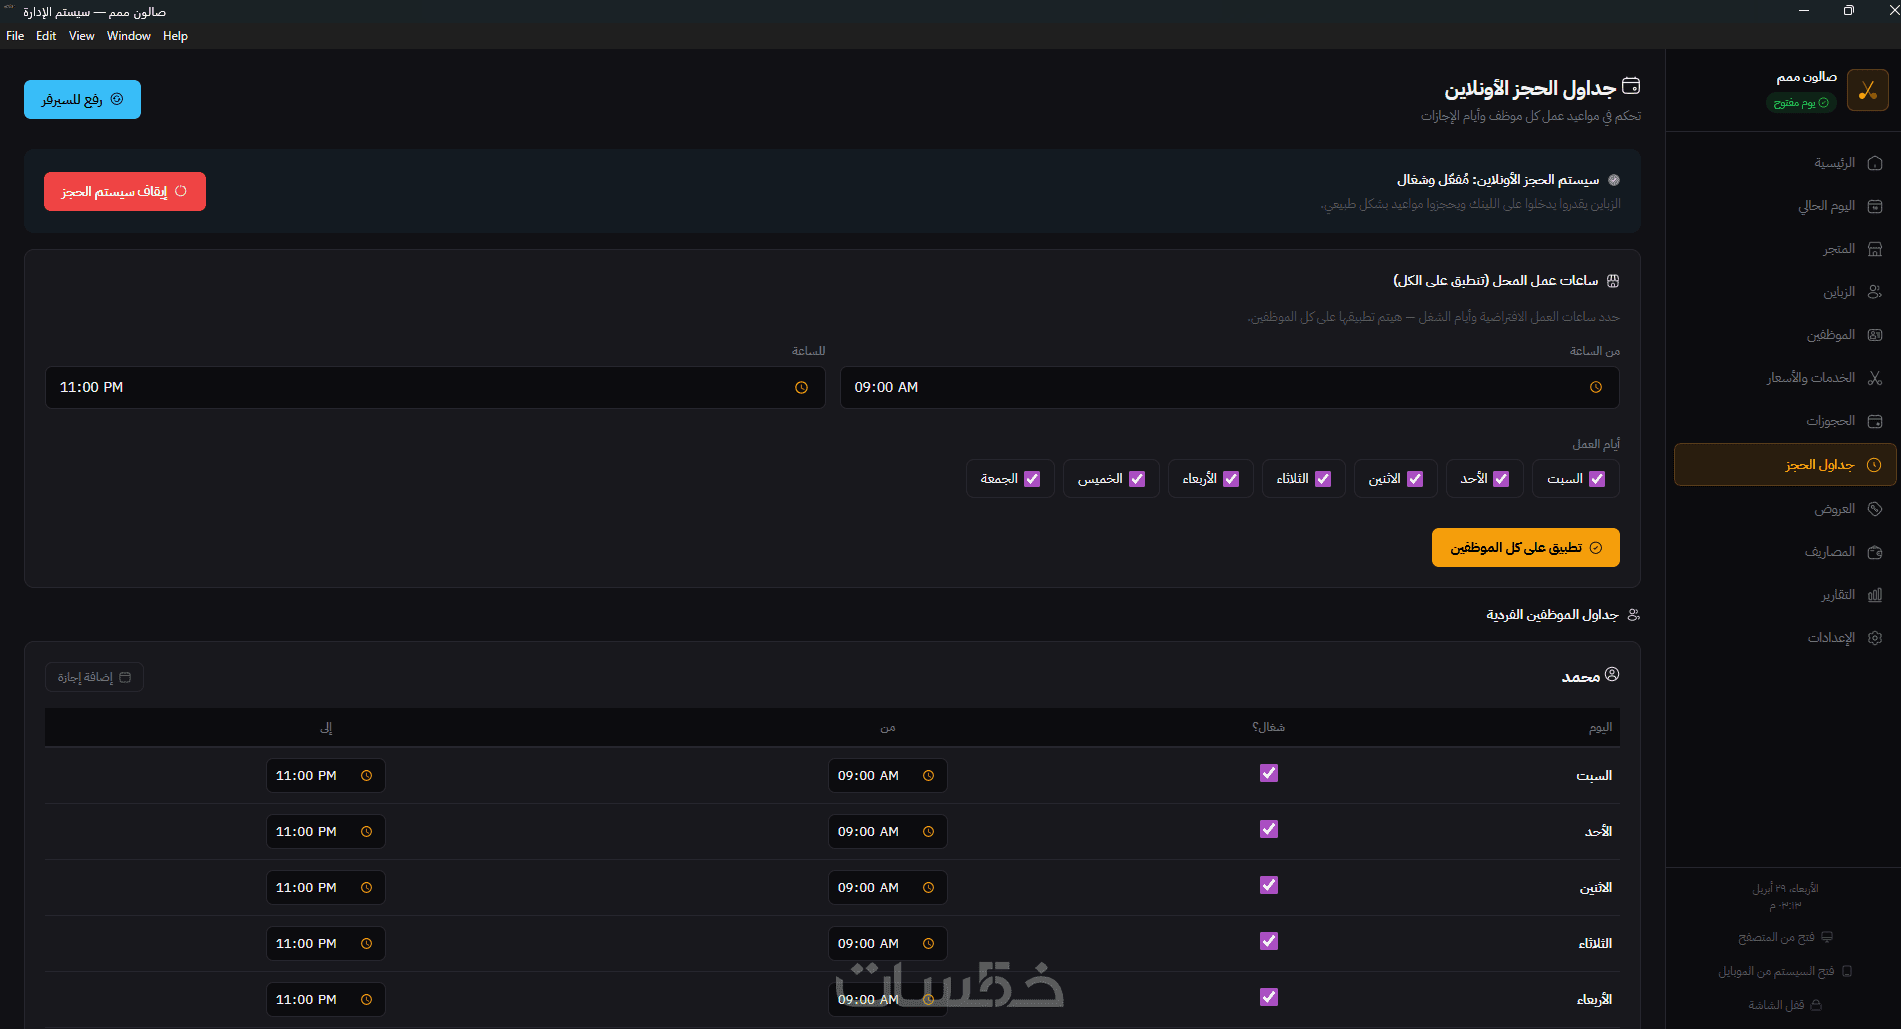Viewport: 1901px width, 1029px height.
Task: Click تطبيق على كل الموظفين button
Action: point(1526,548)
